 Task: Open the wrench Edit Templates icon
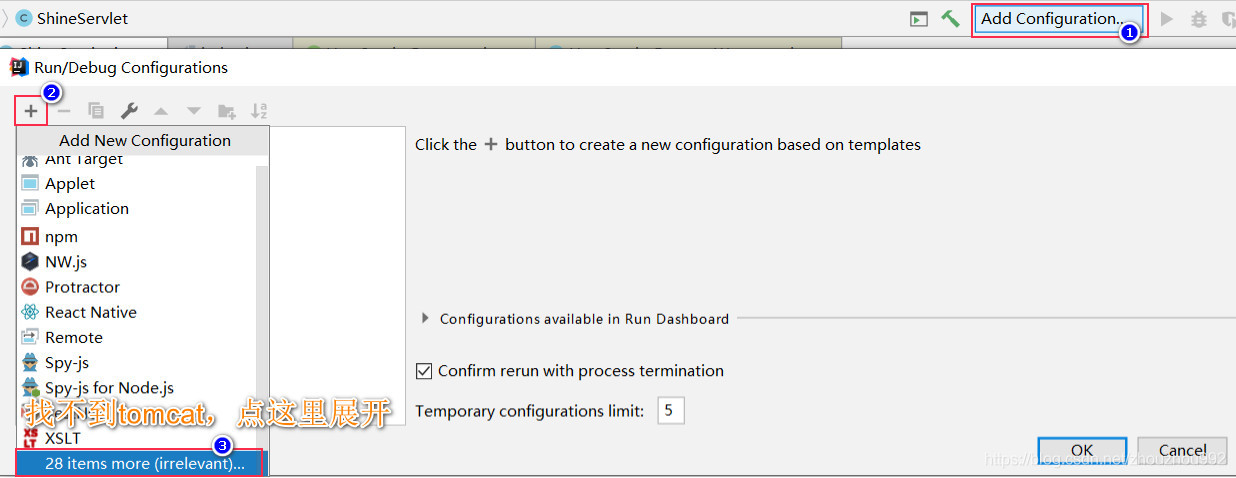point(129,111)
